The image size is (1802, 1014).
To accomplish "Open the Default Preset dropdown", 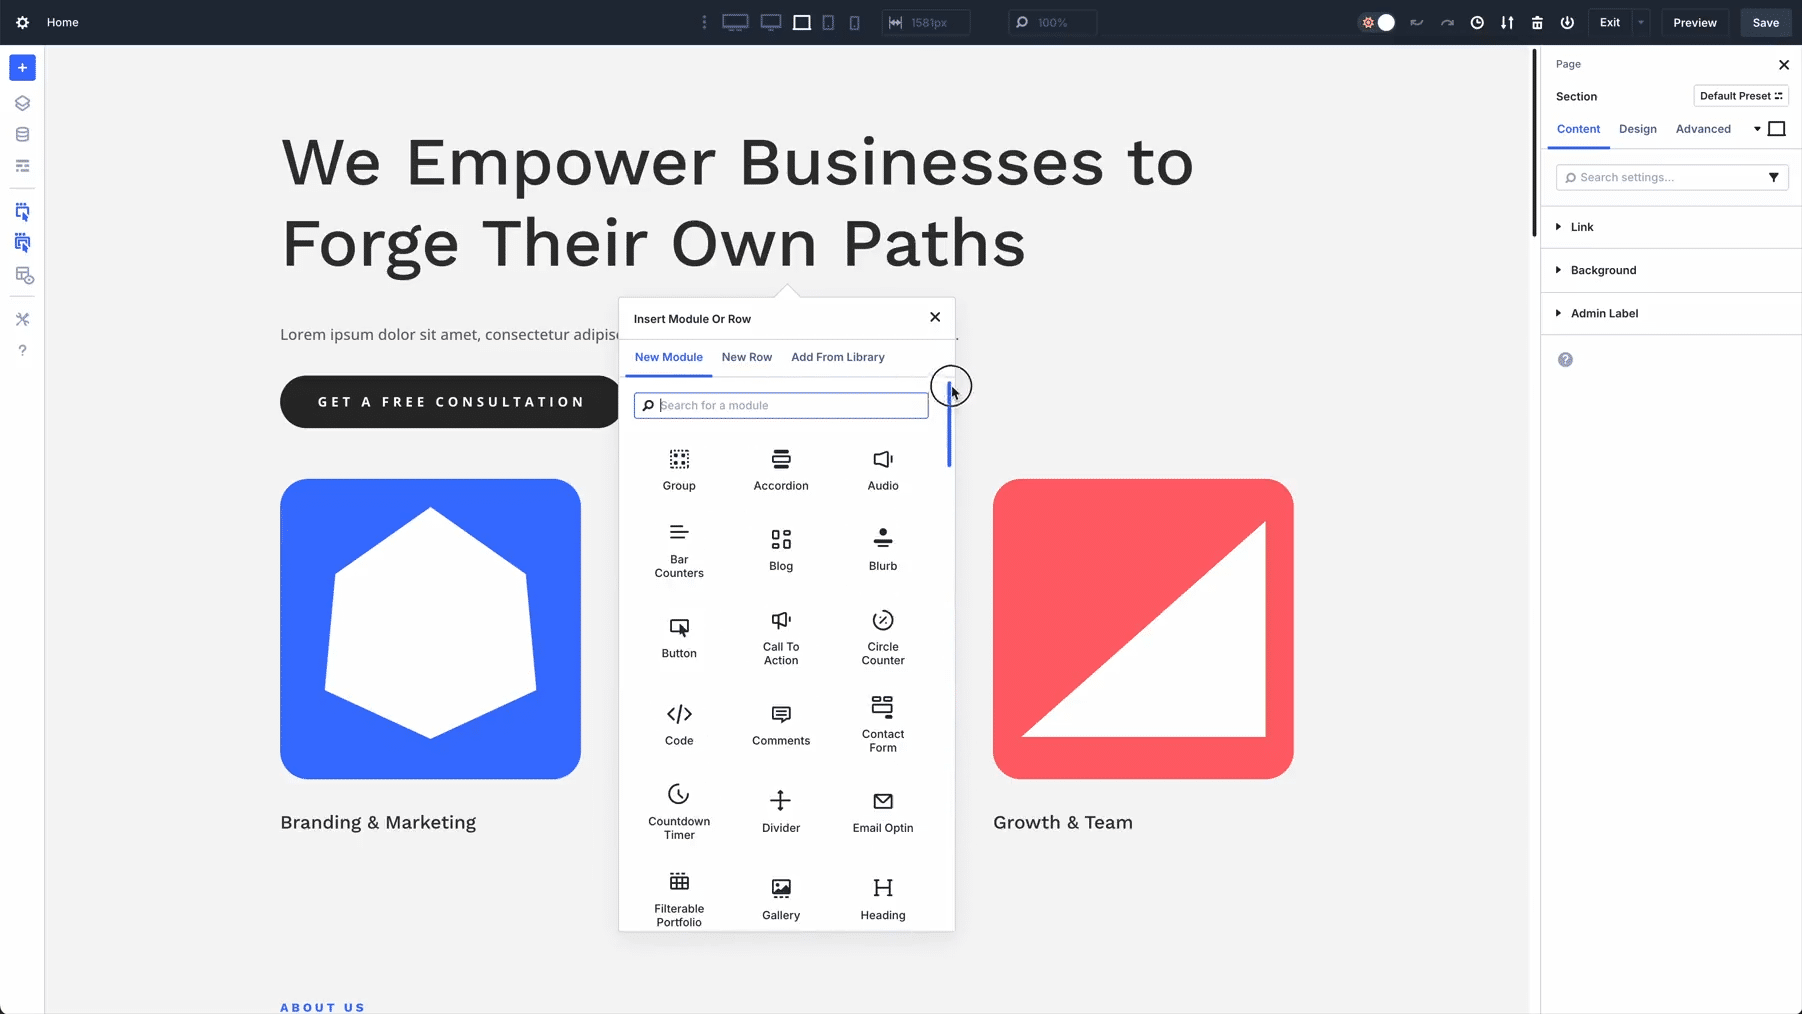I will [x=1740, y=96].
